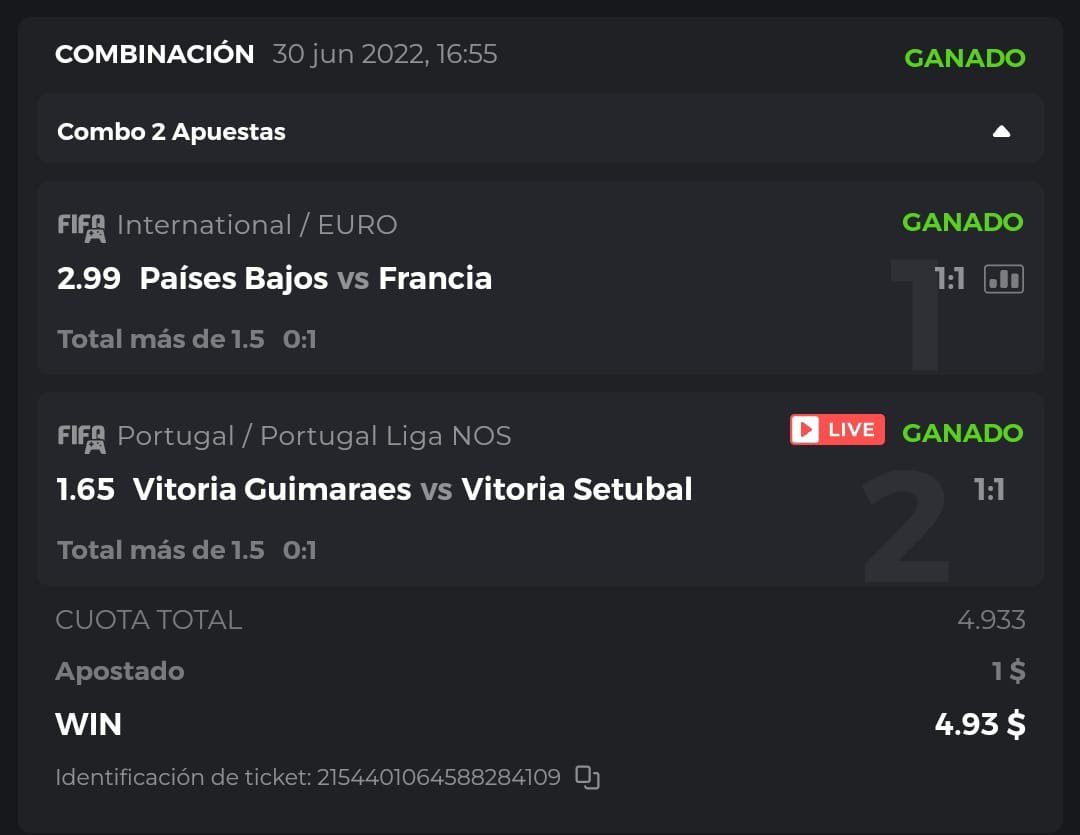Click FIFA gamepad icon beside International / EURO

81,226
